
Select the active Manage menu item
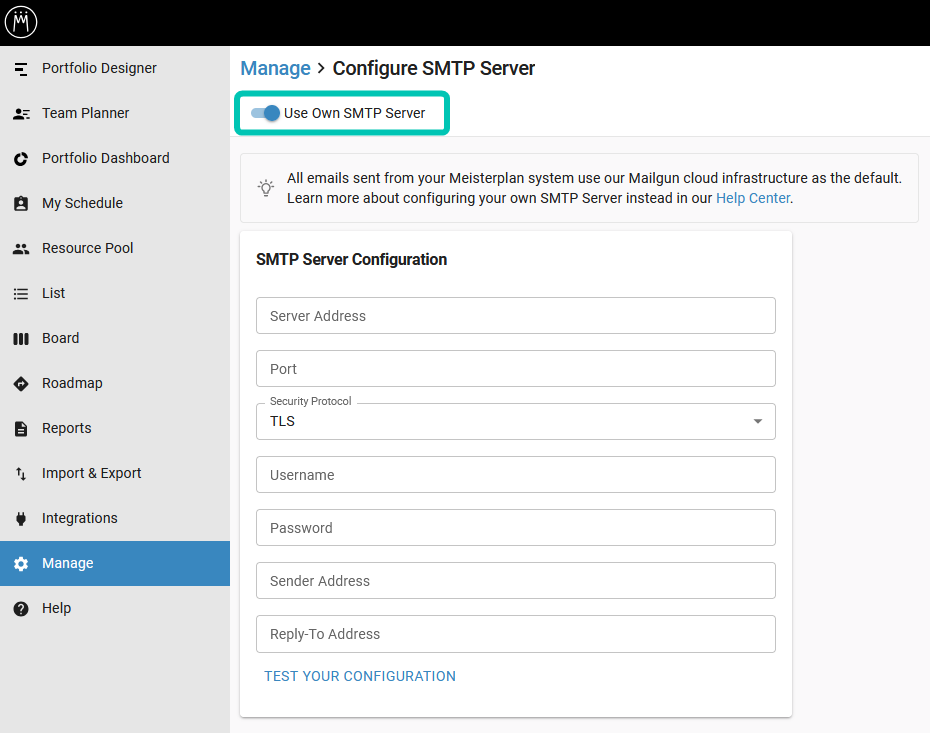tap(114, 563)
